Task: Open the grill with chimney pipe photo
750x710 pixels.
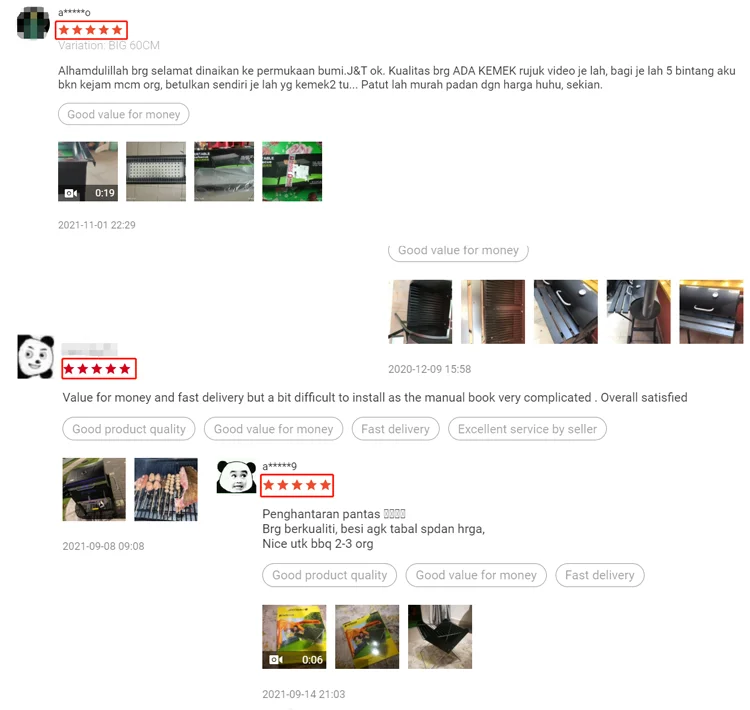Action: pyautogui.click(x=639, y=312)
